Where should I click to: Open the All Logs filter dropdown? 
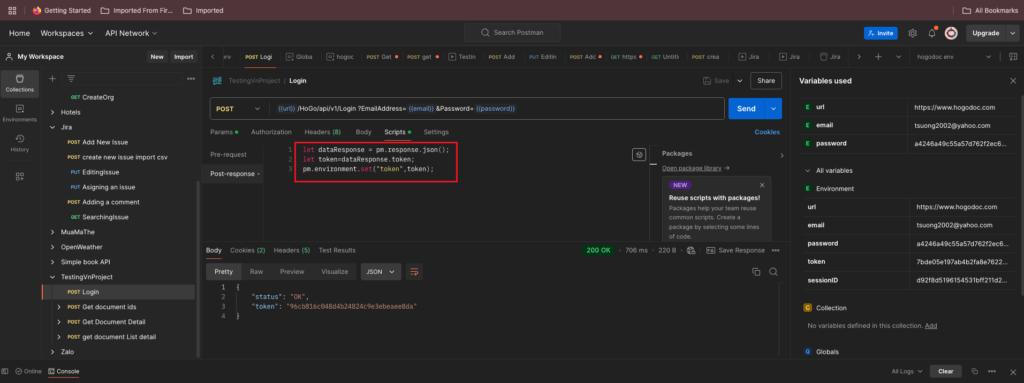tap(908, 371)
